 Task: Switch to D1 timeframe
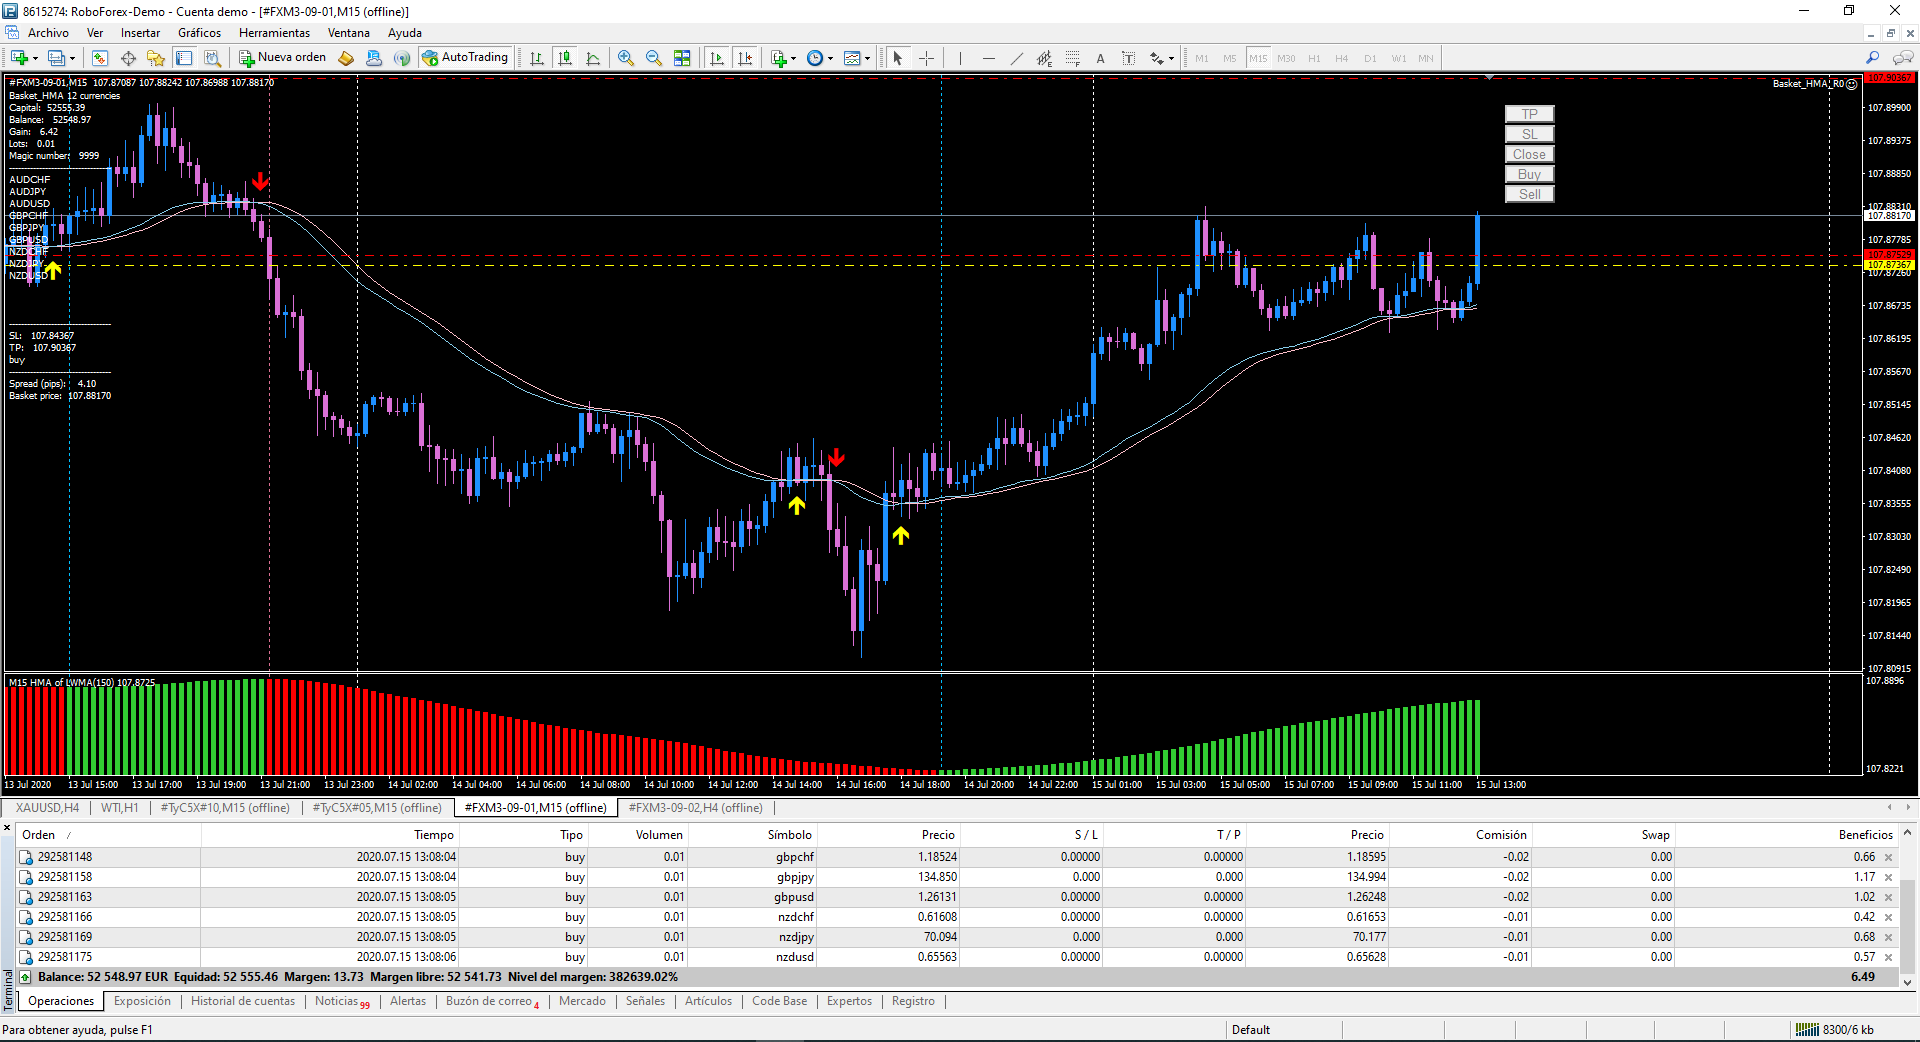point(1370,58)
